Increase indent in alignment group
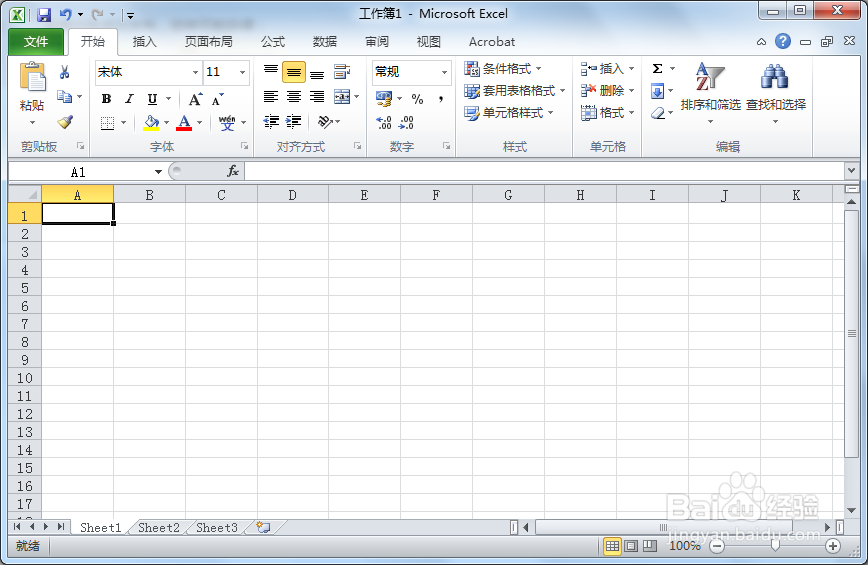The height and width of the screenshot is (565, 868). (293, 121)
